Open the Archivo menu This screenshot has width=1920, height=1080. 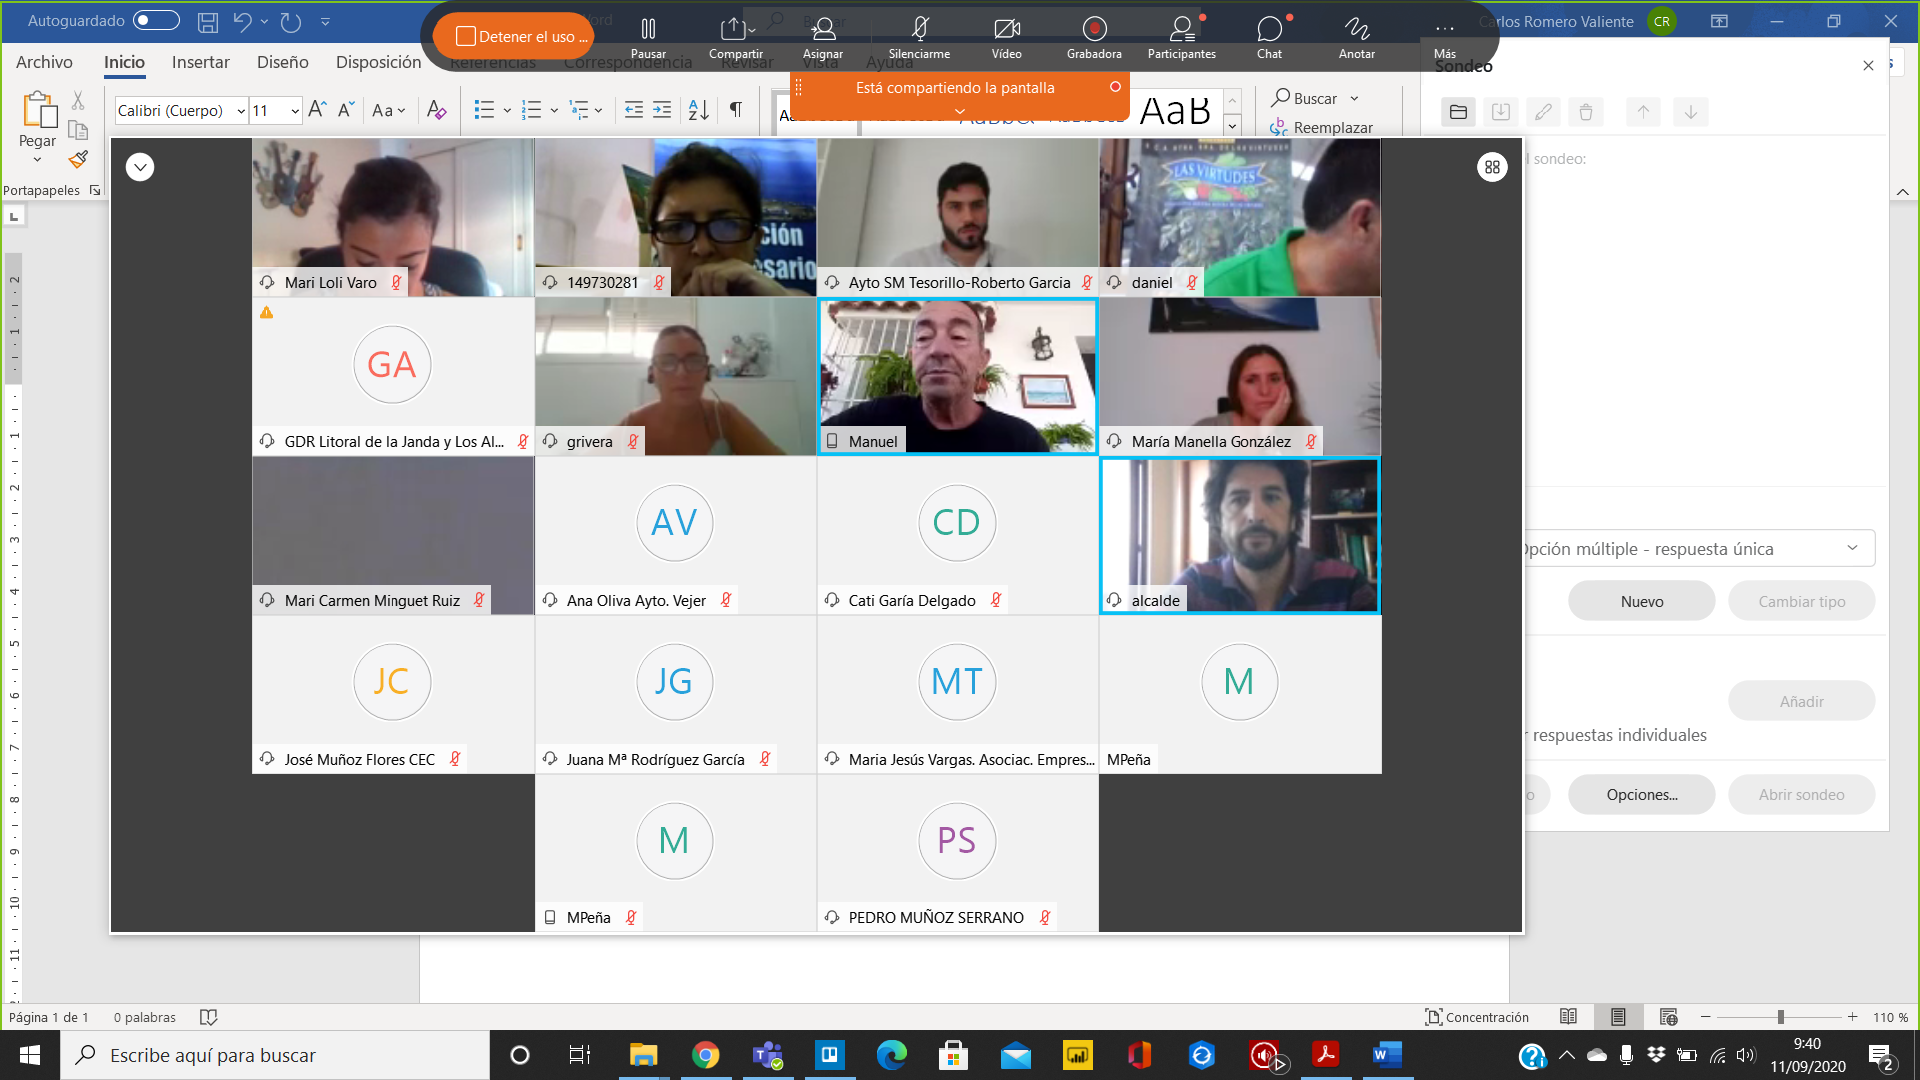[44, 62]
